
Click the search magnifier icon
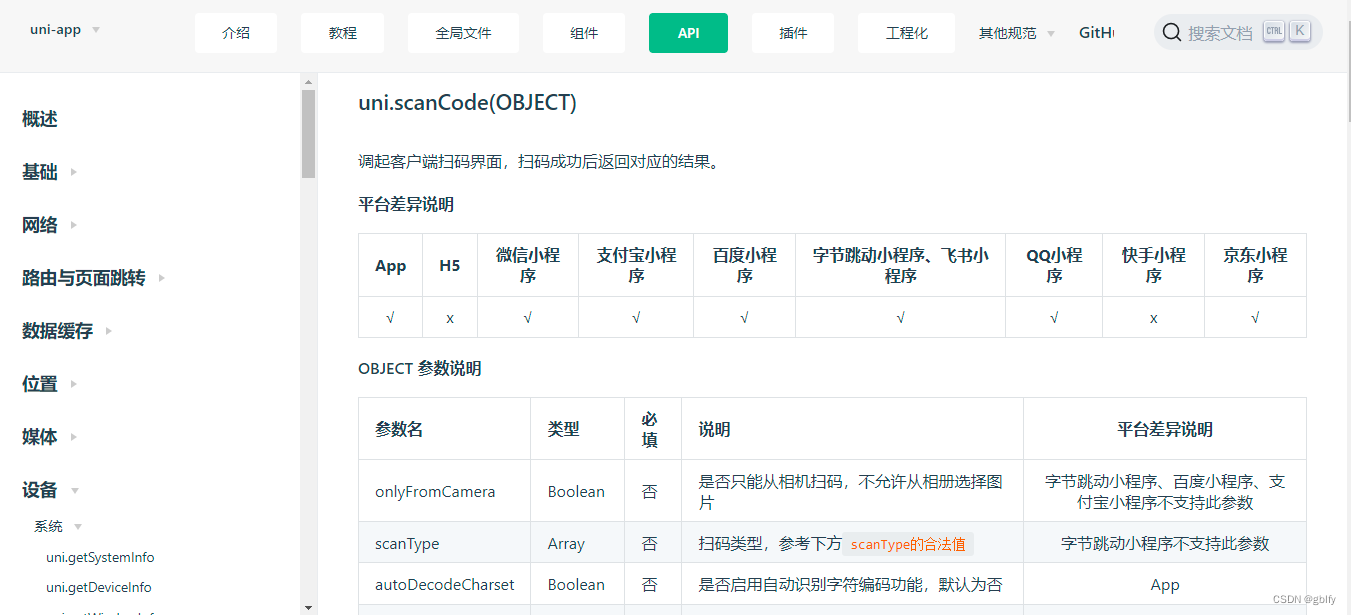coord(1172,32)
